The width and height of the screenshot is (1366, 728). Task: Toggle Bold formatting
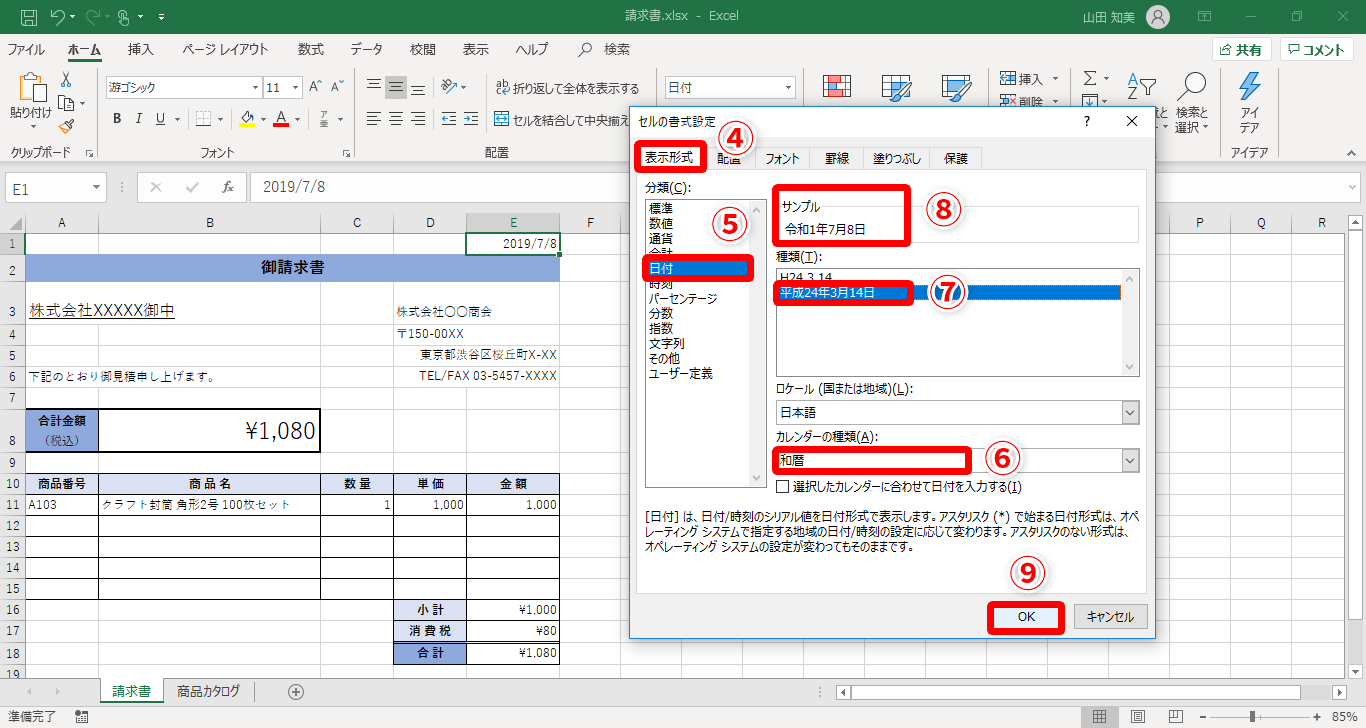point(117,119)
